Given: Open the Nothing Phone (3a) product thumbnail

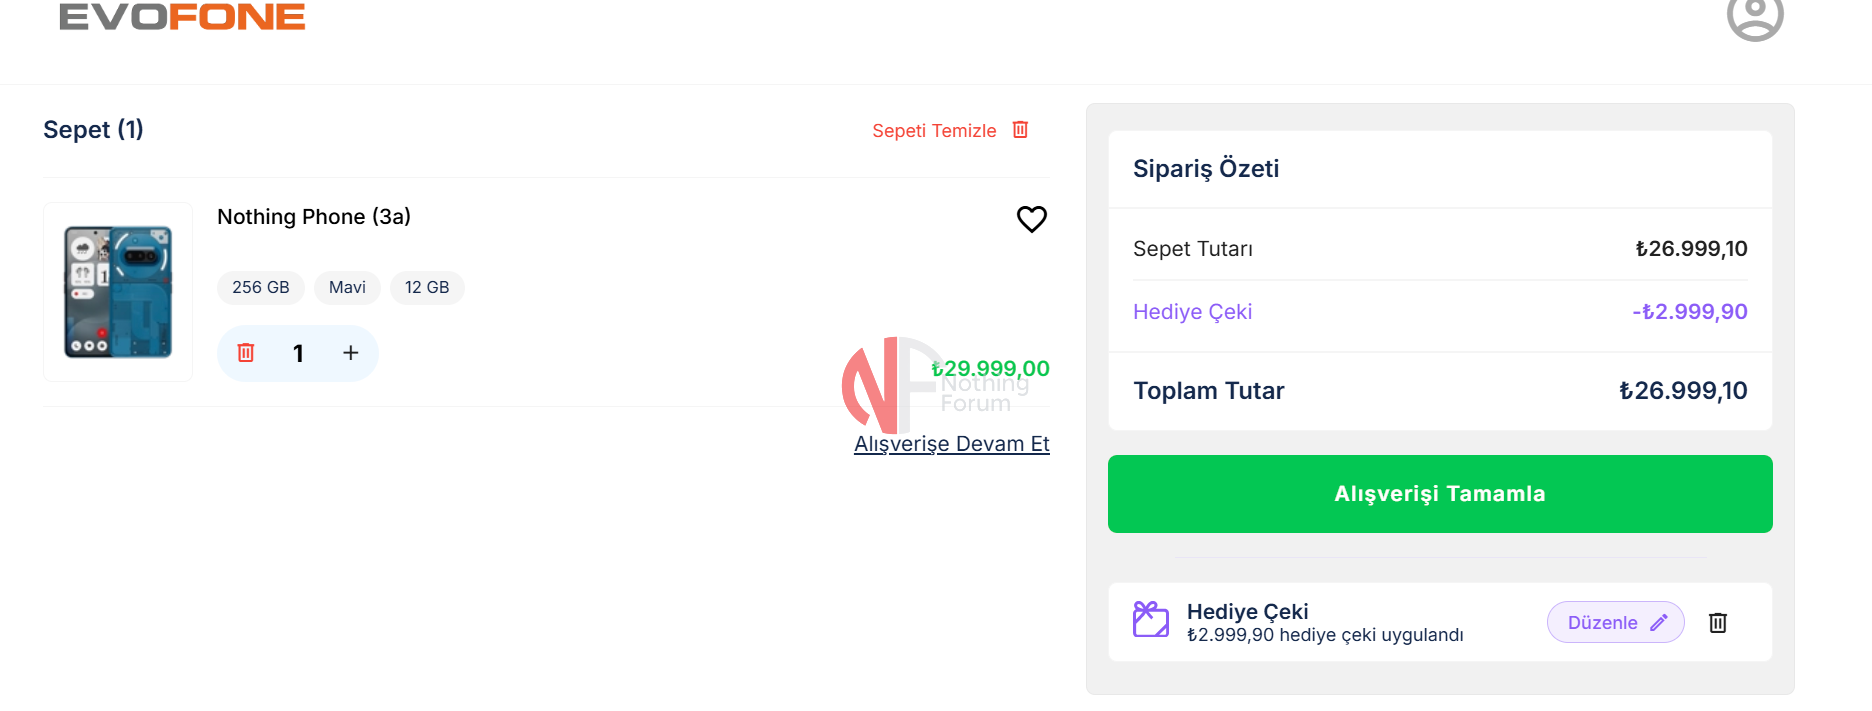Looking at the screenshot, I should click(x=118, y=292).
